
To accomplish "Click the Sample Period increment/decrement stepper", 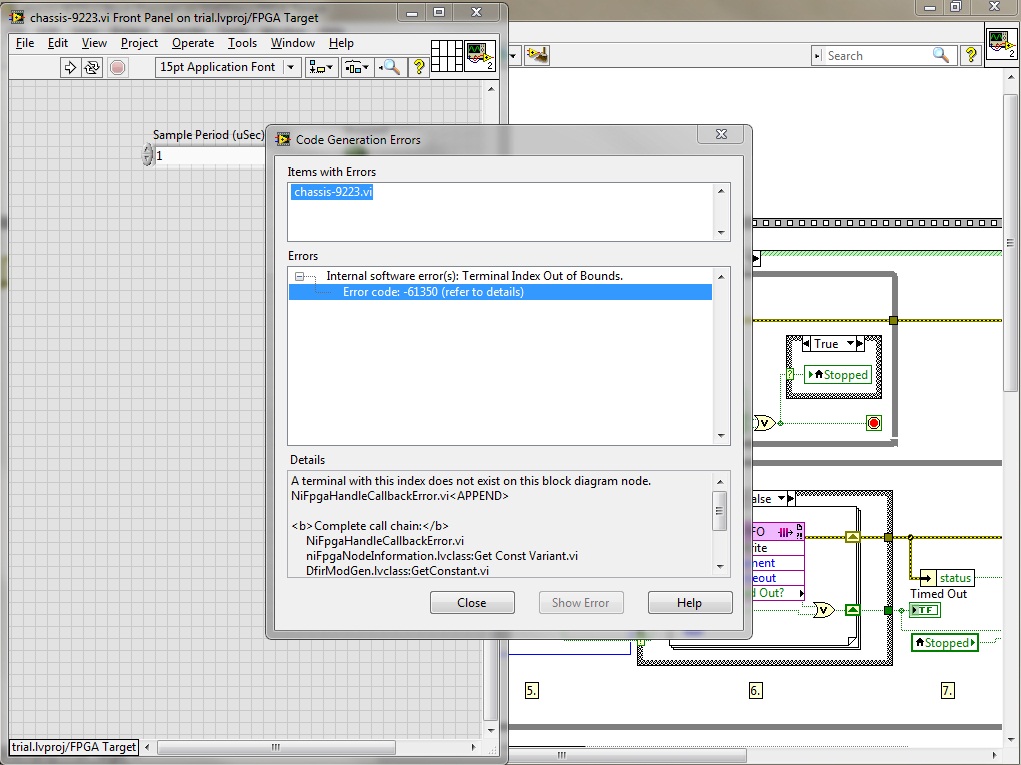I will click(x=147, y=156).
